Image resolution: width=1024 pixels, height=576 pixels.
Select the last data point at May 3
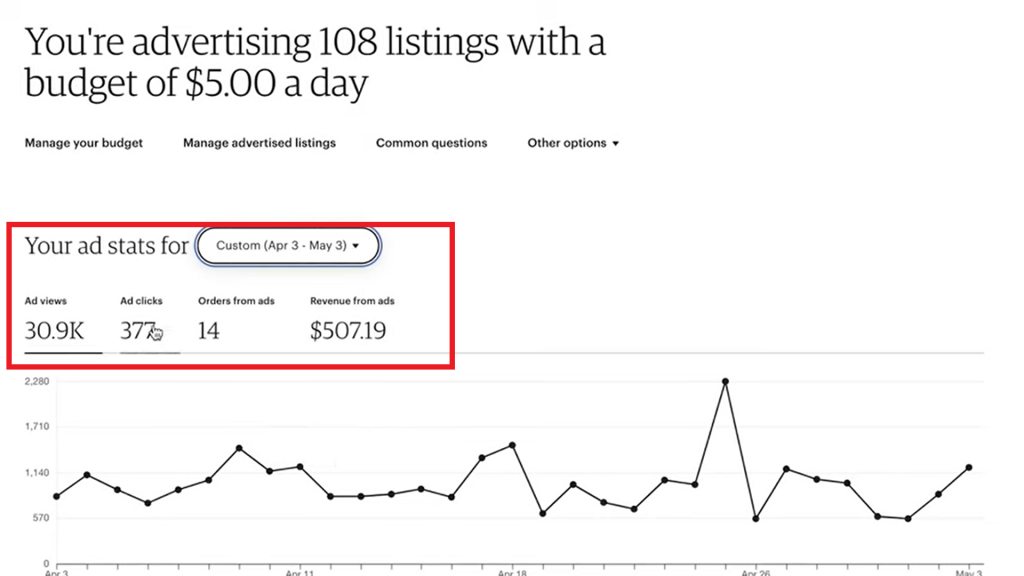[x=969, y=467]
